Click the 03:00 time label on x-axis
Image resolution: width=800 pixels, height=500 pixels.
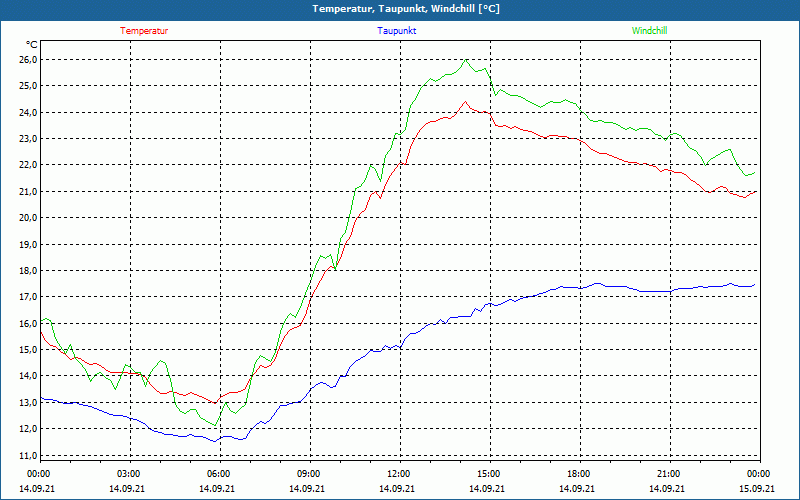click(128, 474)
